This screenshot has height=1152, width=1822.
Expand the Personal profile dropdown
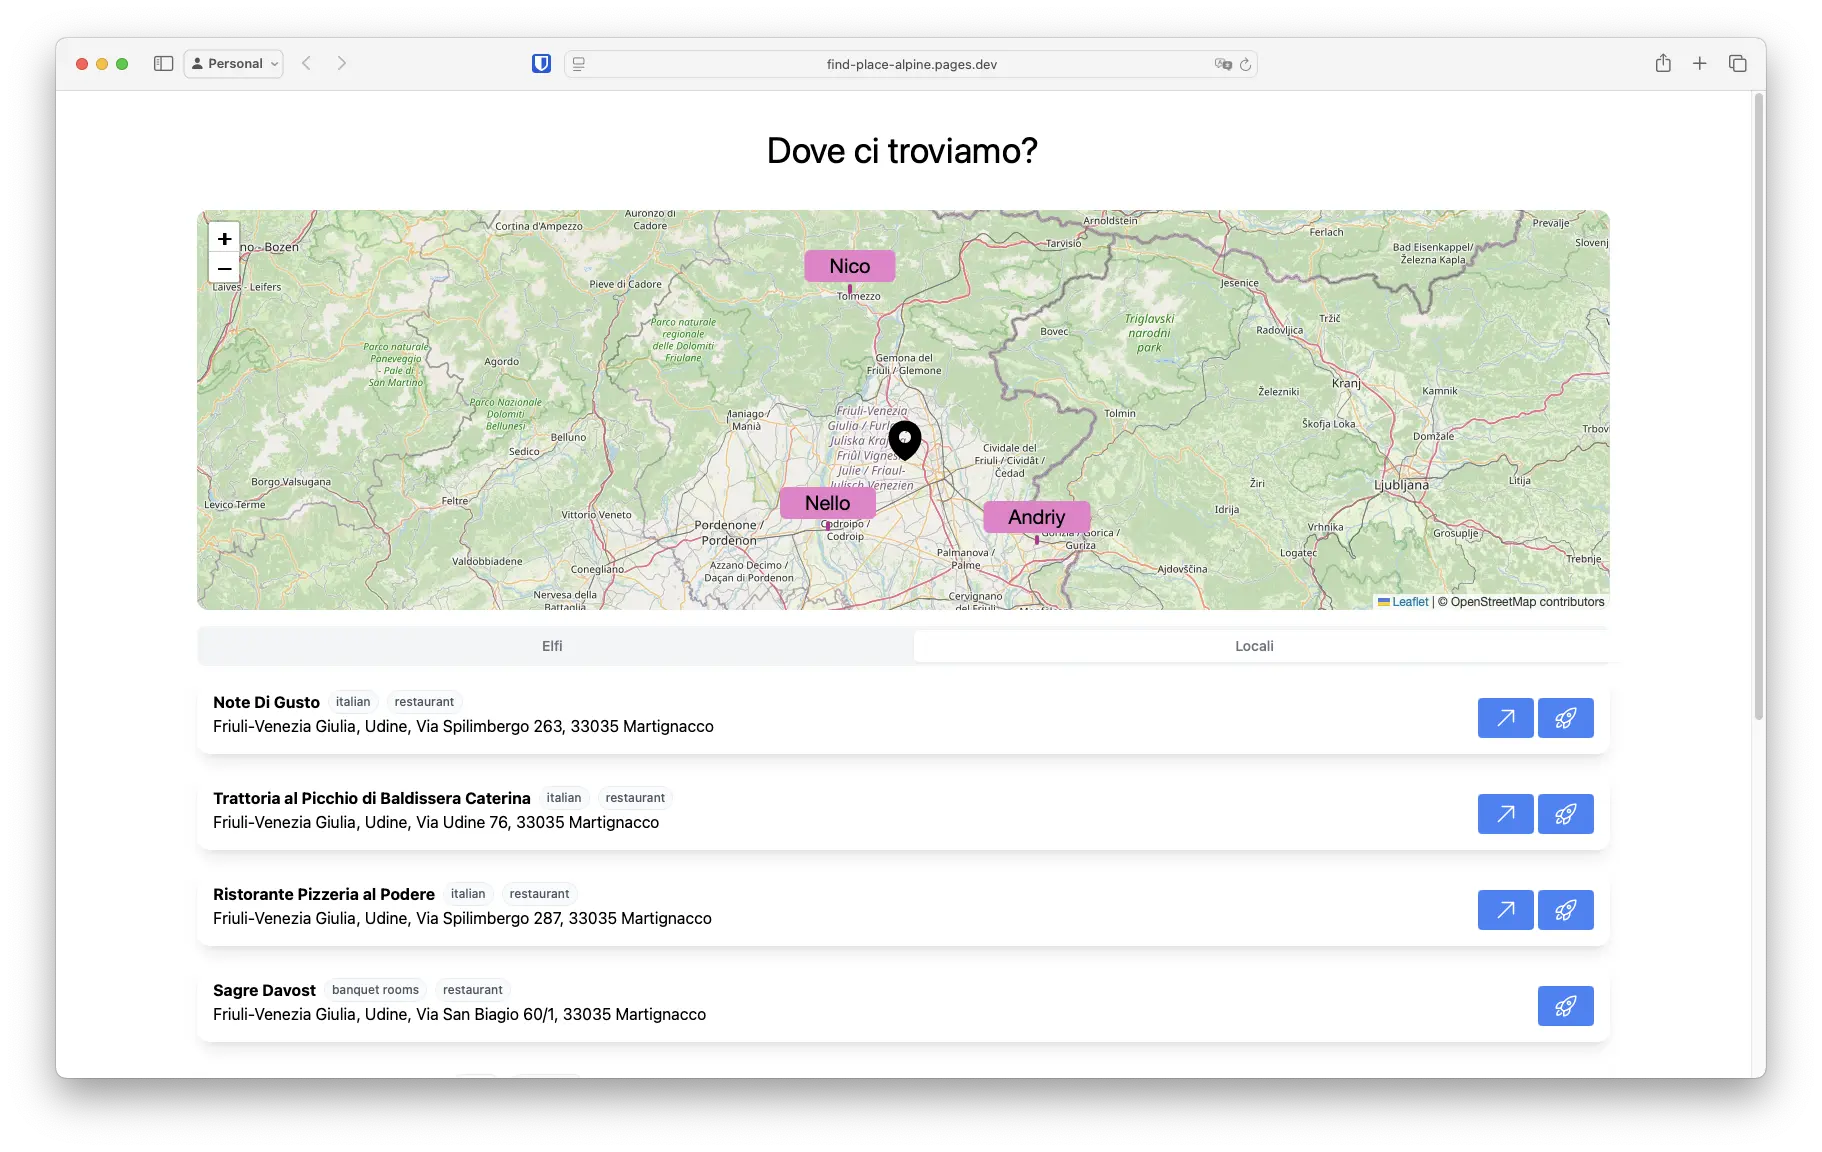(233, 63)
